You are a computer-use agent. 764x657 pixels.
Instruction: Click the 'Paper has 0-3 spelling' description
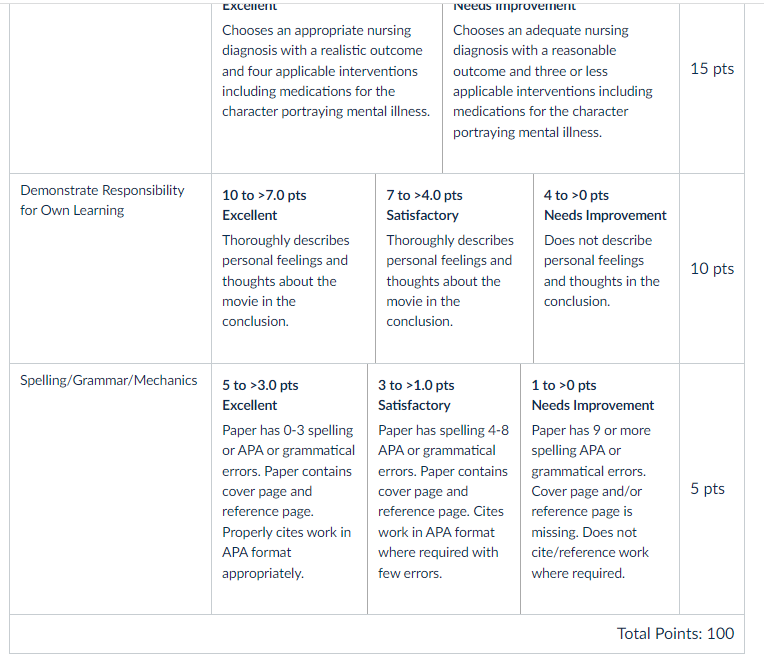[x=288, y=502]
